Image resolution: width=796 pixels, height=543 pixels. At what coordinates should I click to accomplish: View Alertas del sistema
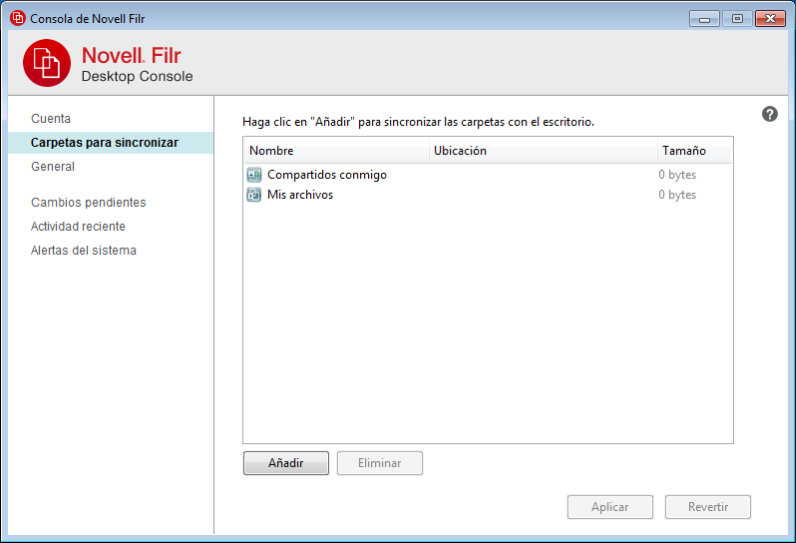pos(84,251)
